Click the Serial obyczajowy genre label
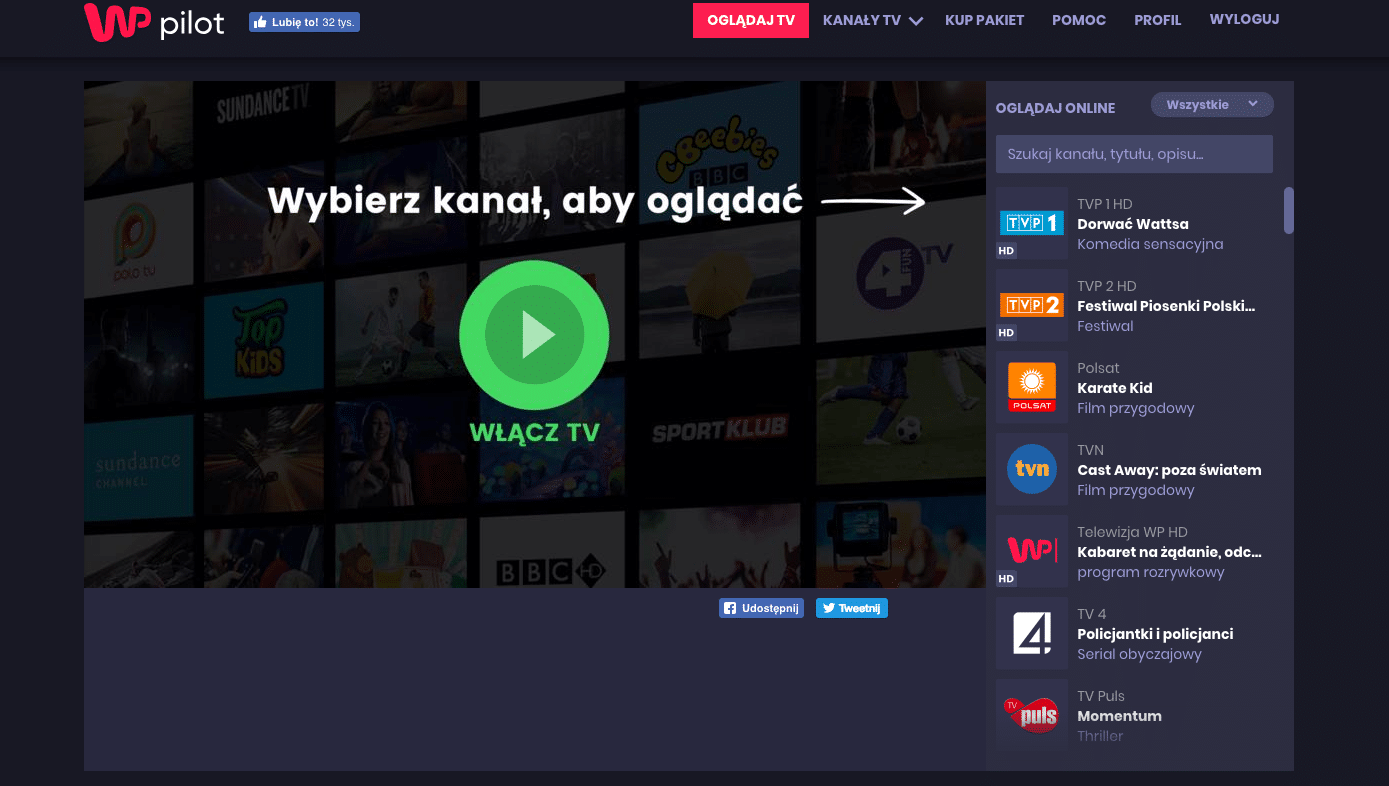Viewport: 1389px width, 786px height. pyautogui.click(x=1139, y=654)
